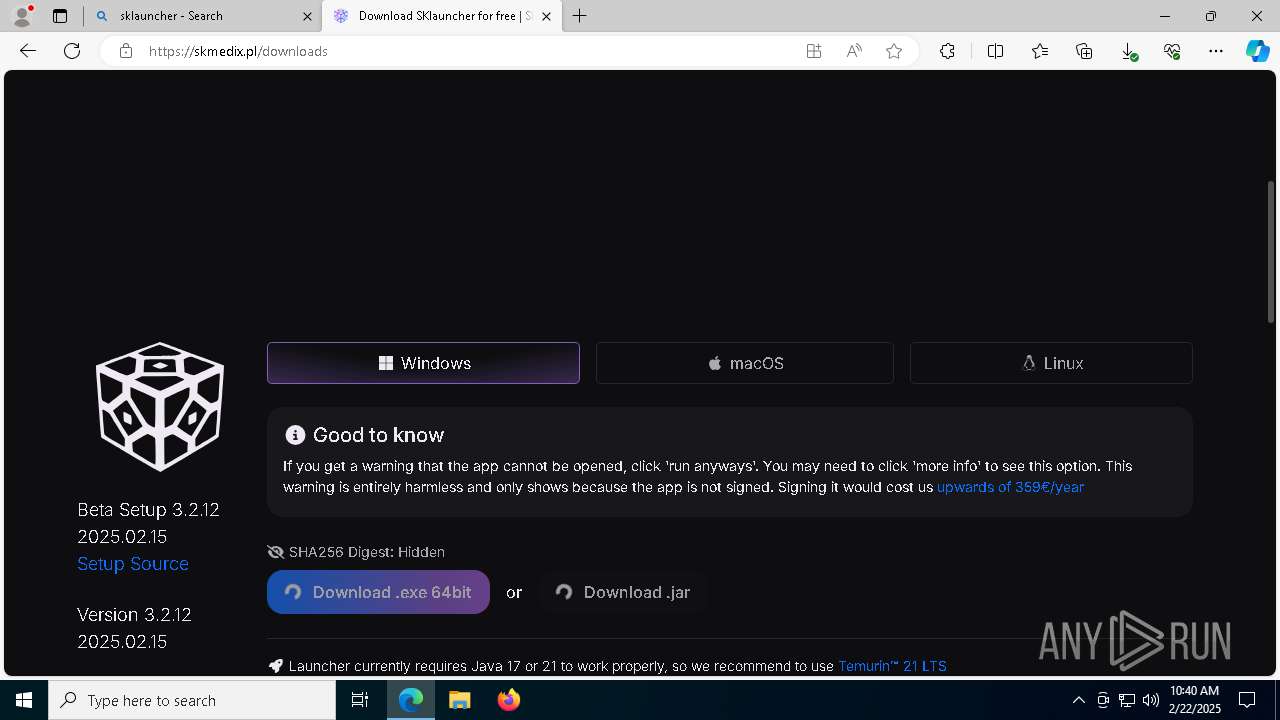Screen dimensions: 1280x720
Task: Open the Setup Source link
Action: tap(133, 564)
